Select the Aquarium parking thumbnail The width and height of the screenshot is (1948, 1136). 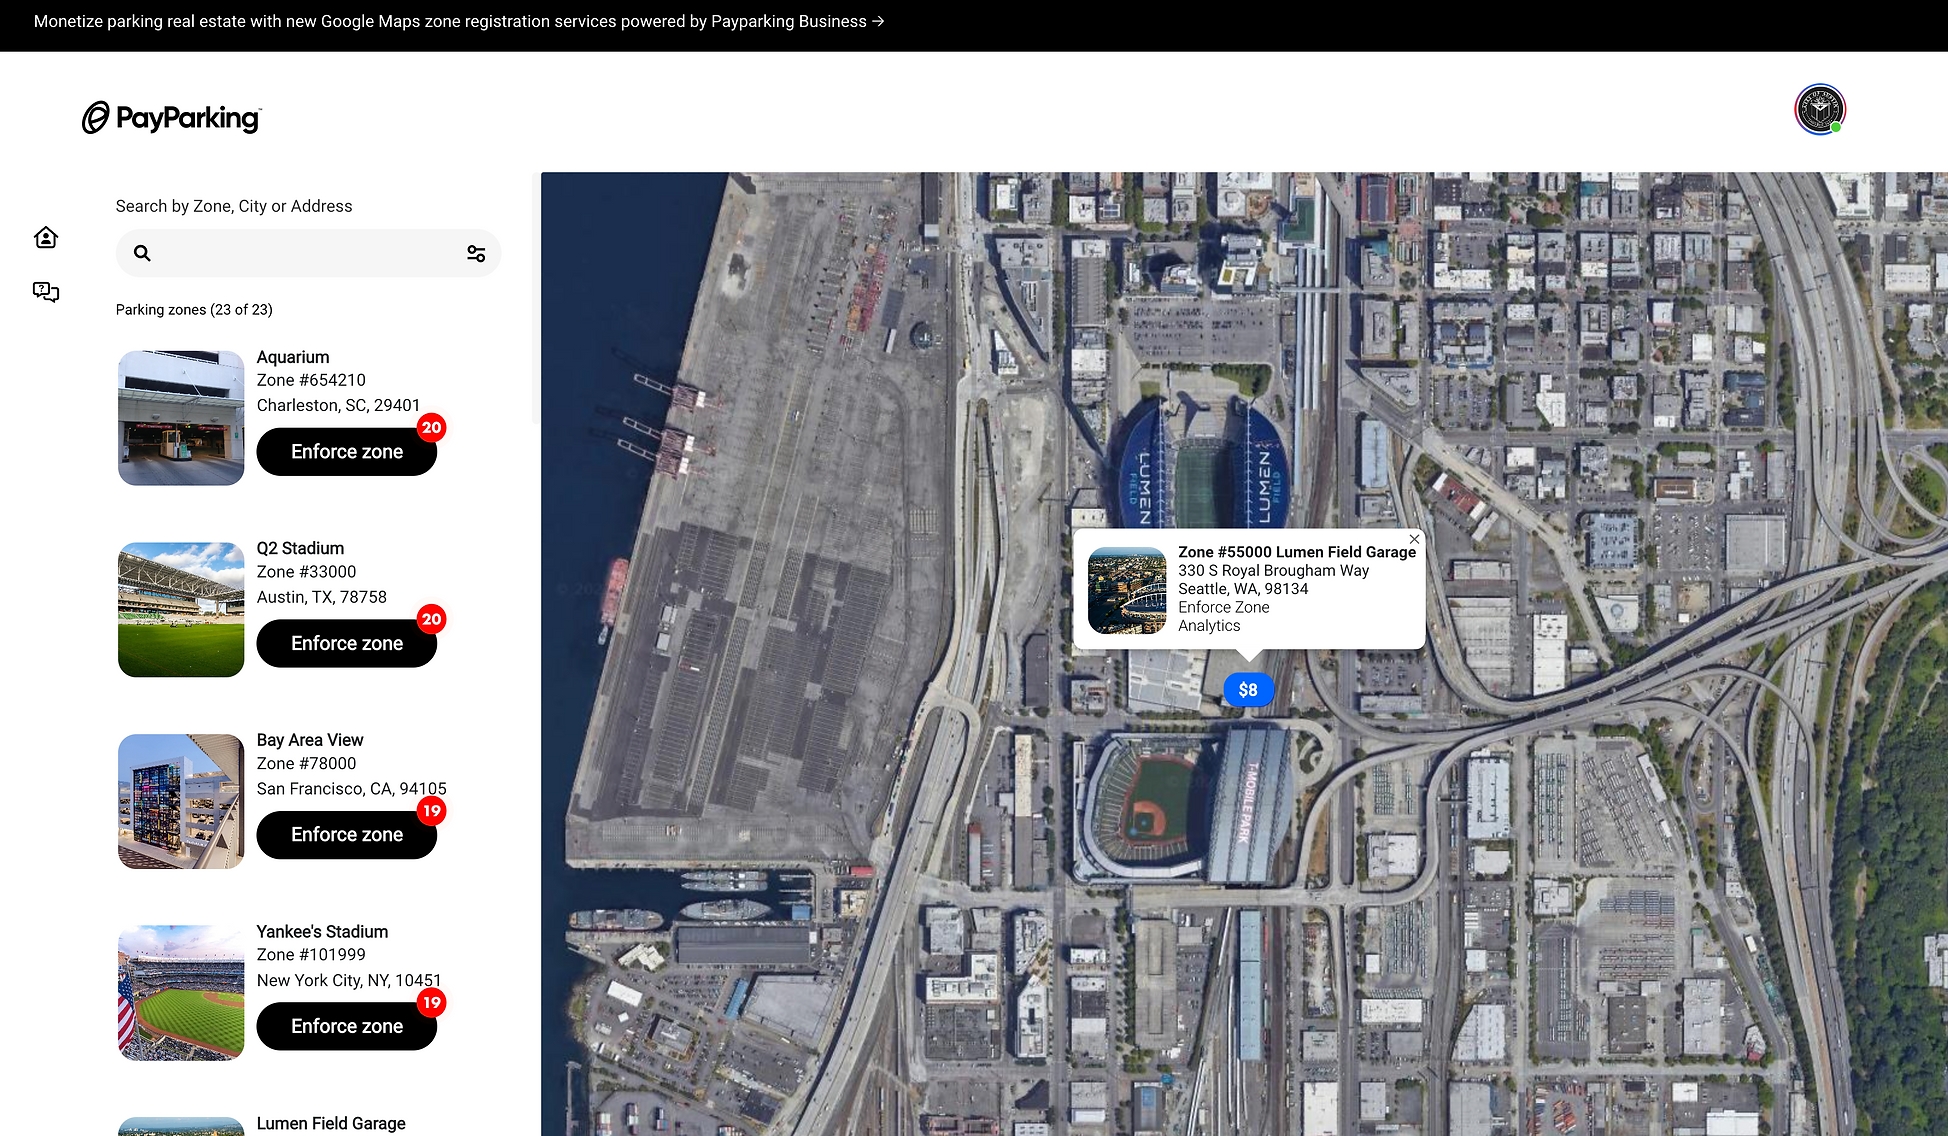coord(181,418)
